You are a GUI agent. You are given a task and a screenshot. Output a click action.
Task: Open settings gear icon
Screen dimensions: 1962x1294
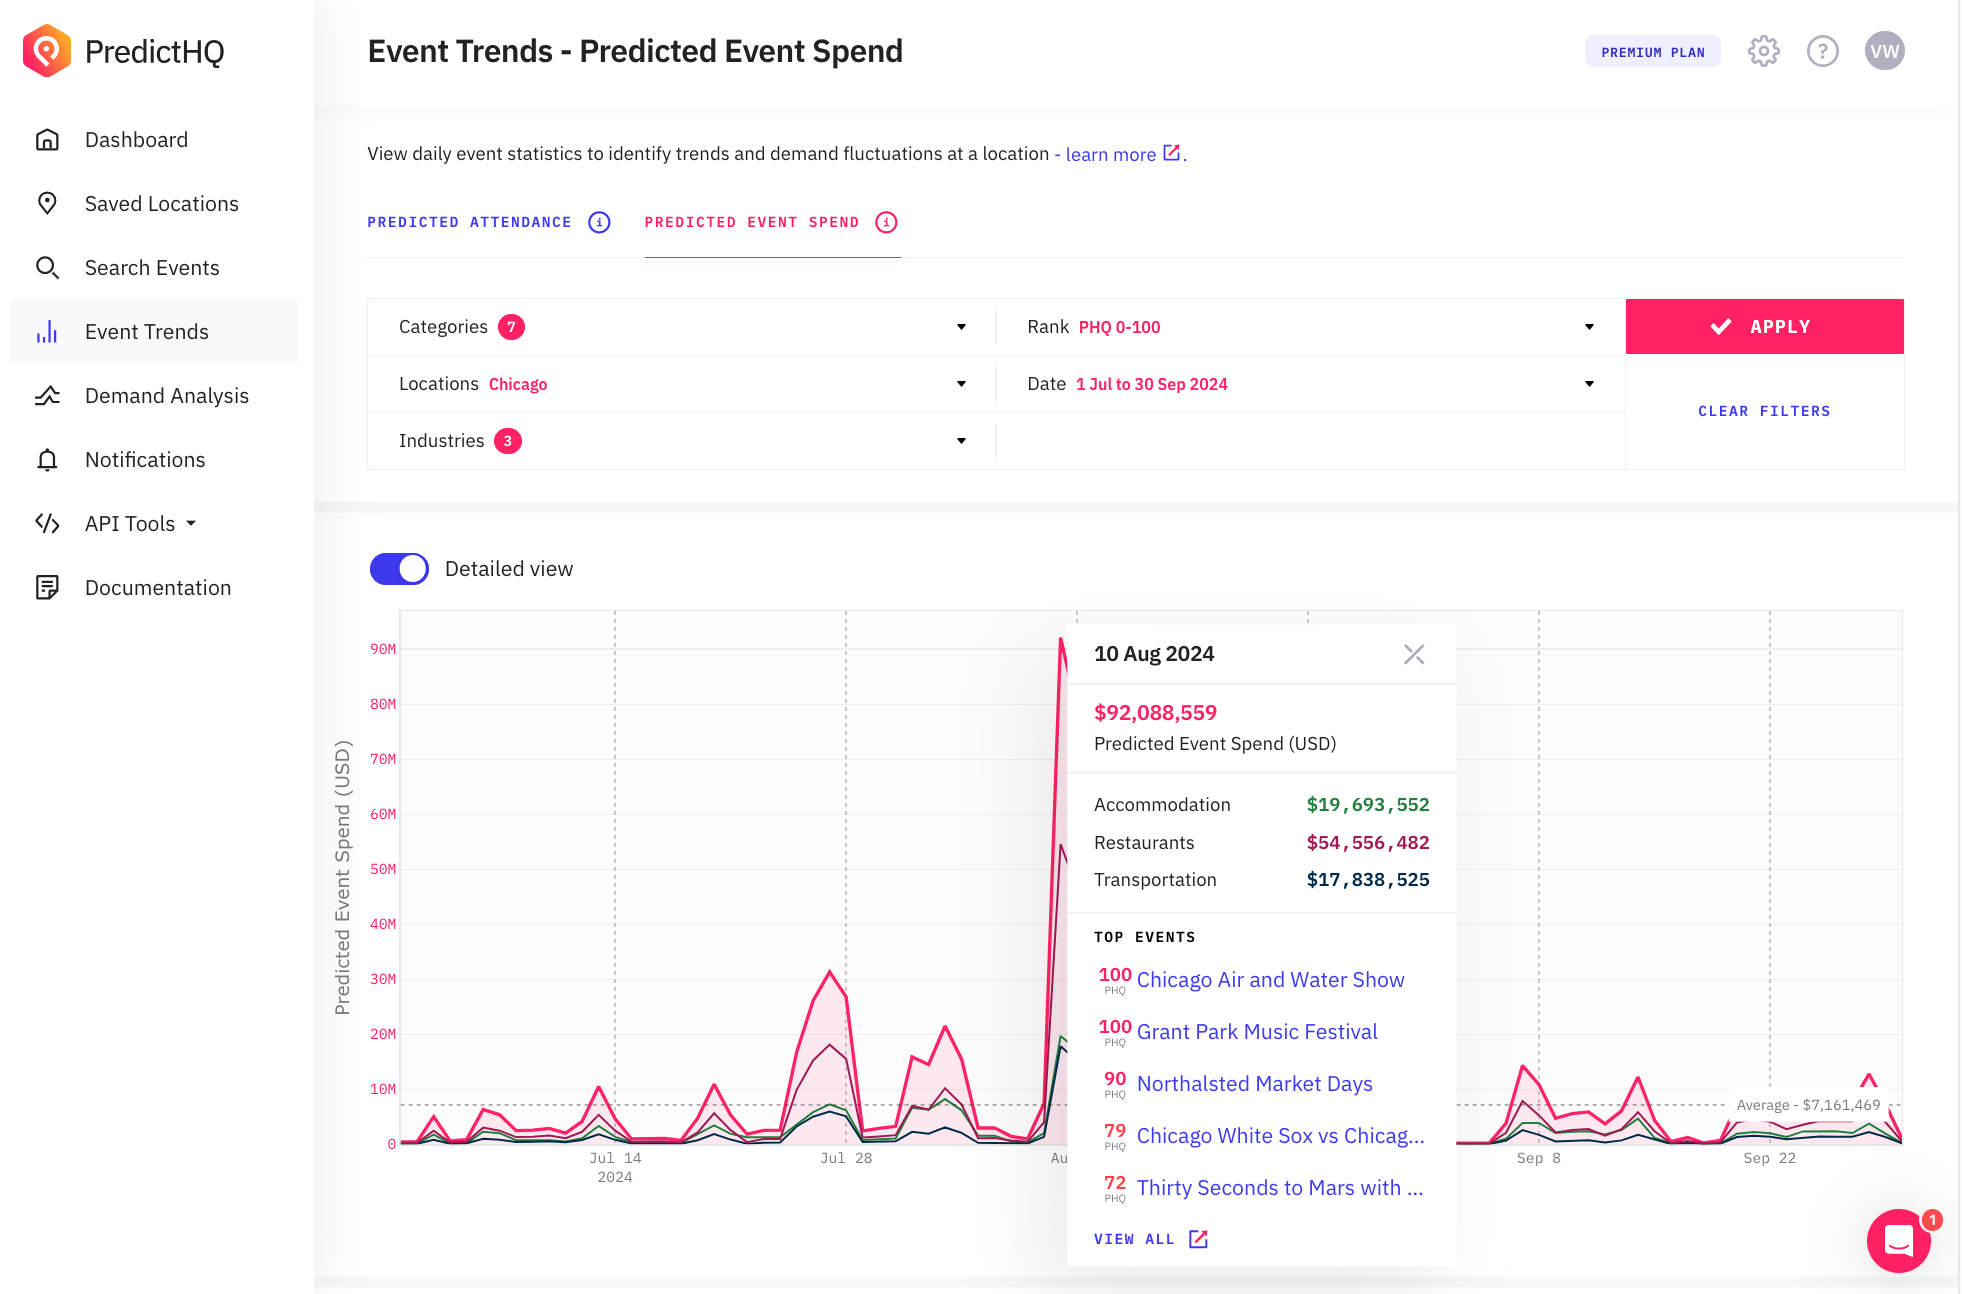[x=1763, y=51]
